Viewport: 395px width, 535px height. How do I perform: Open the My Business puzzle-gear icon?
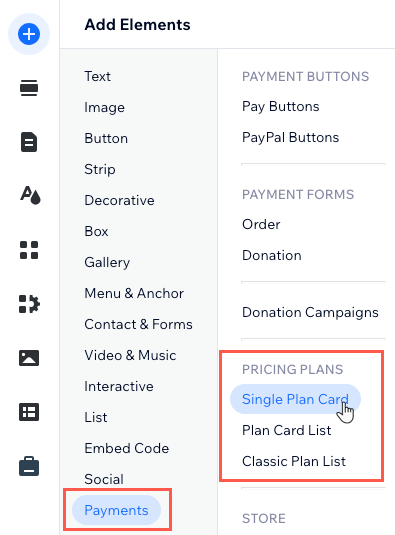pyautogui.click(x=29, y=304)
